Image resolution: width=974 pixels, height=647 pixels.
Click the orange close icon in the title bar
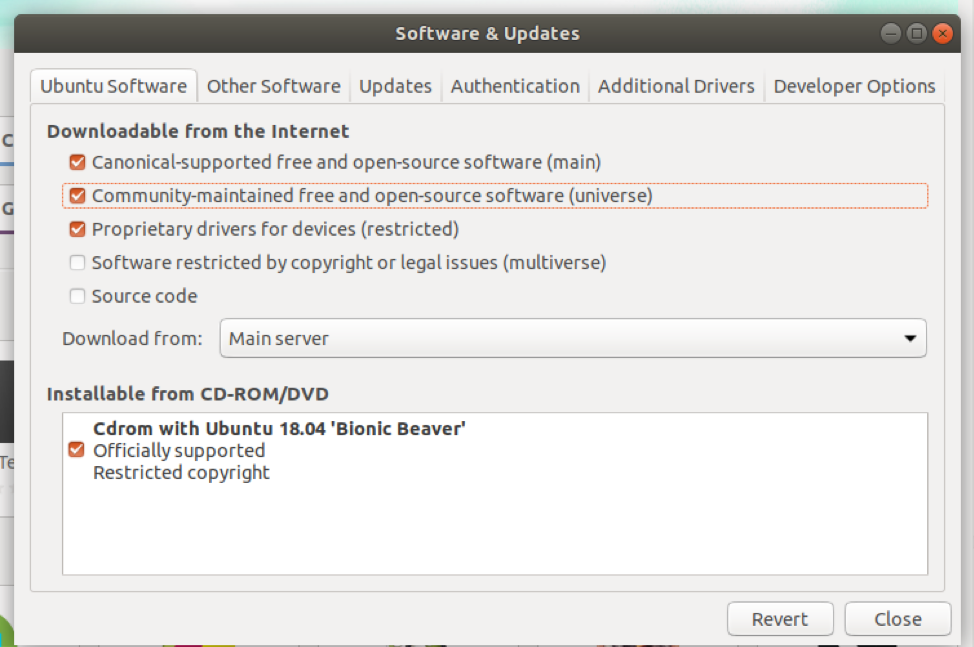pyautogui.click(x=942, y=34)
